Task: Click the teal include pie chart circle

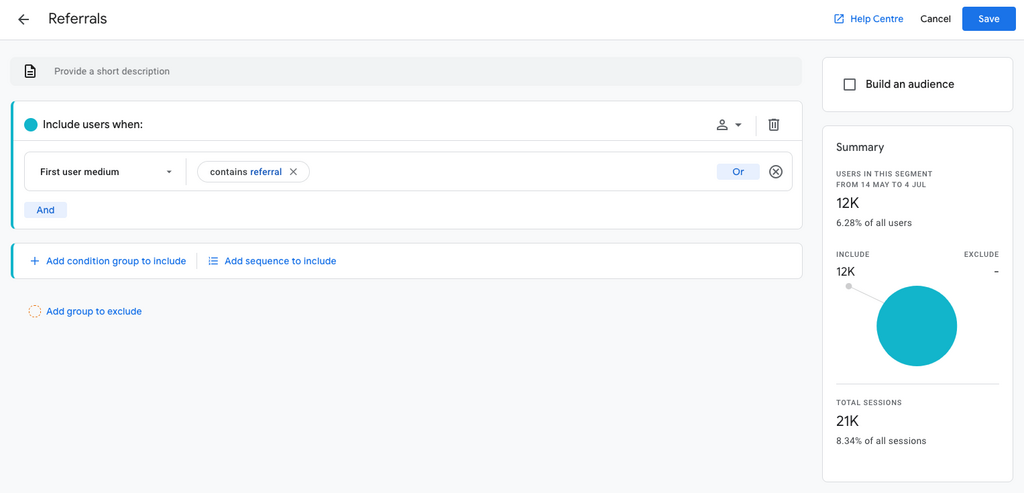Action: click(x=916, y=326)
